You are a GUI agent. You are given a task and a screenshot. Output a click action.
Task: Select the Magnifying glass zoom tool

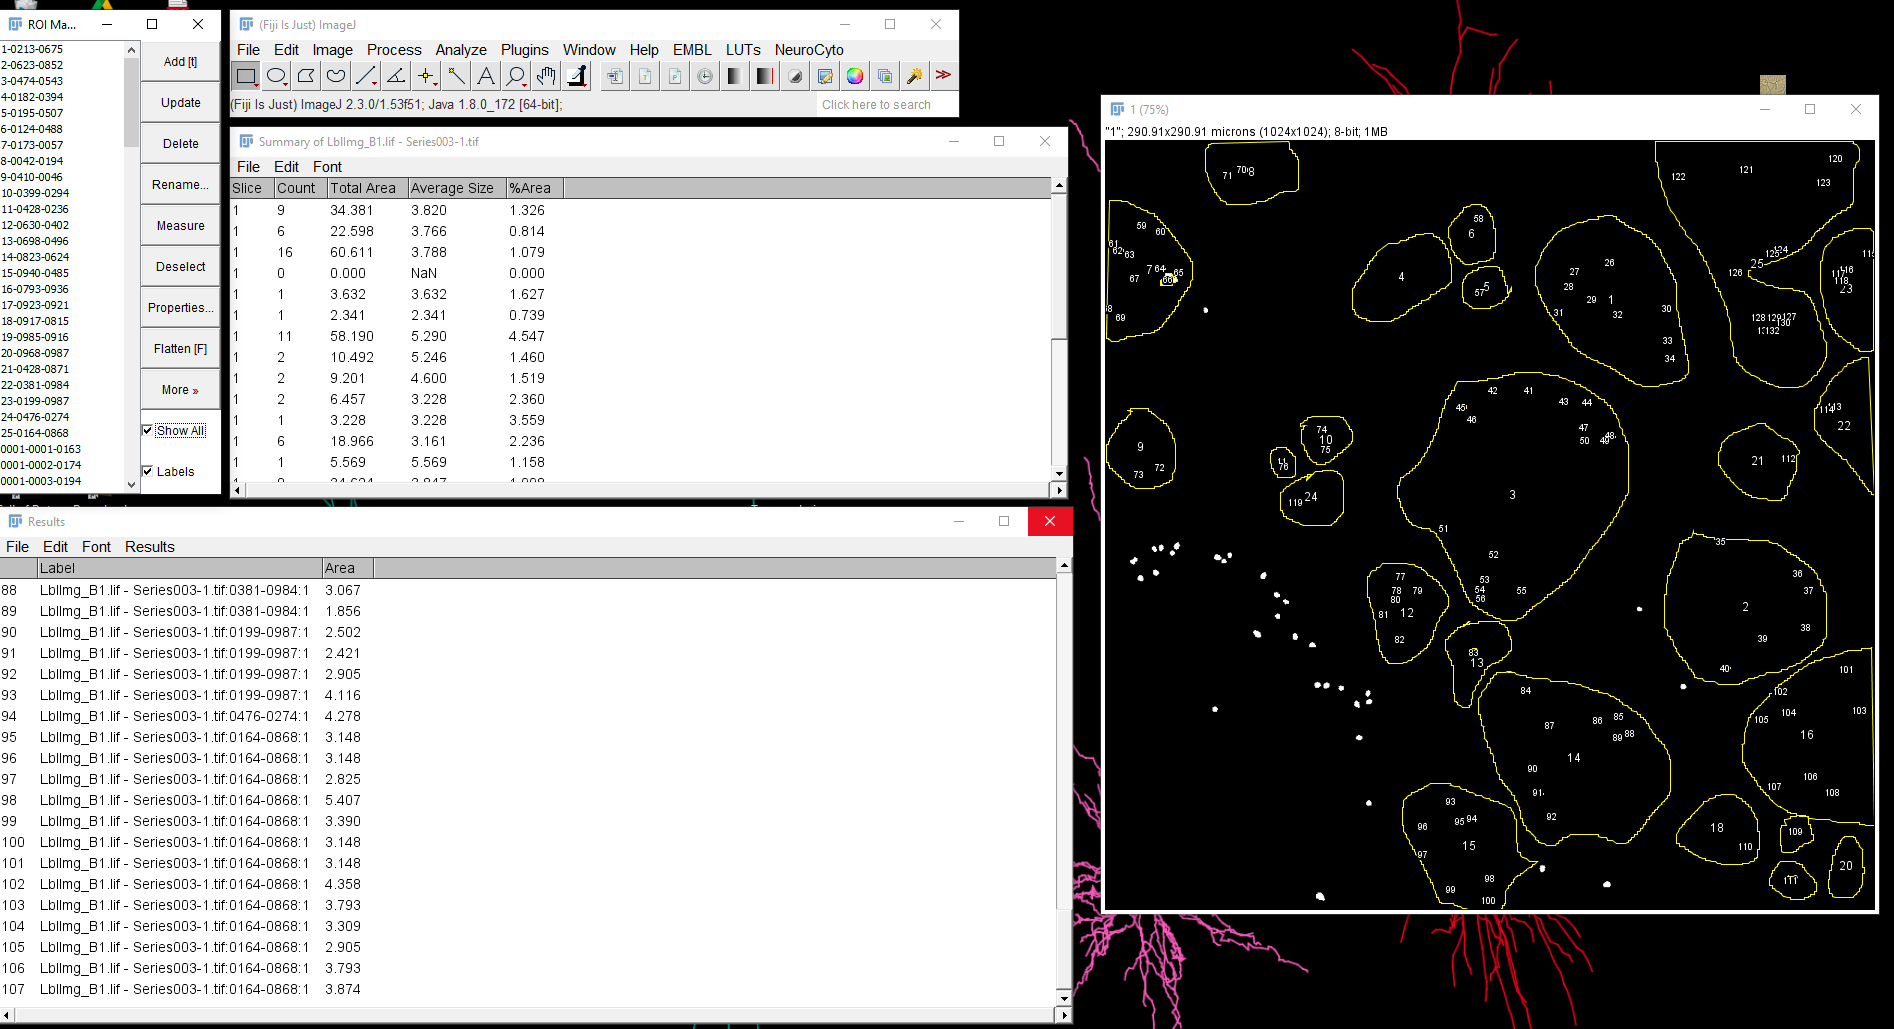tap(514, 75)
